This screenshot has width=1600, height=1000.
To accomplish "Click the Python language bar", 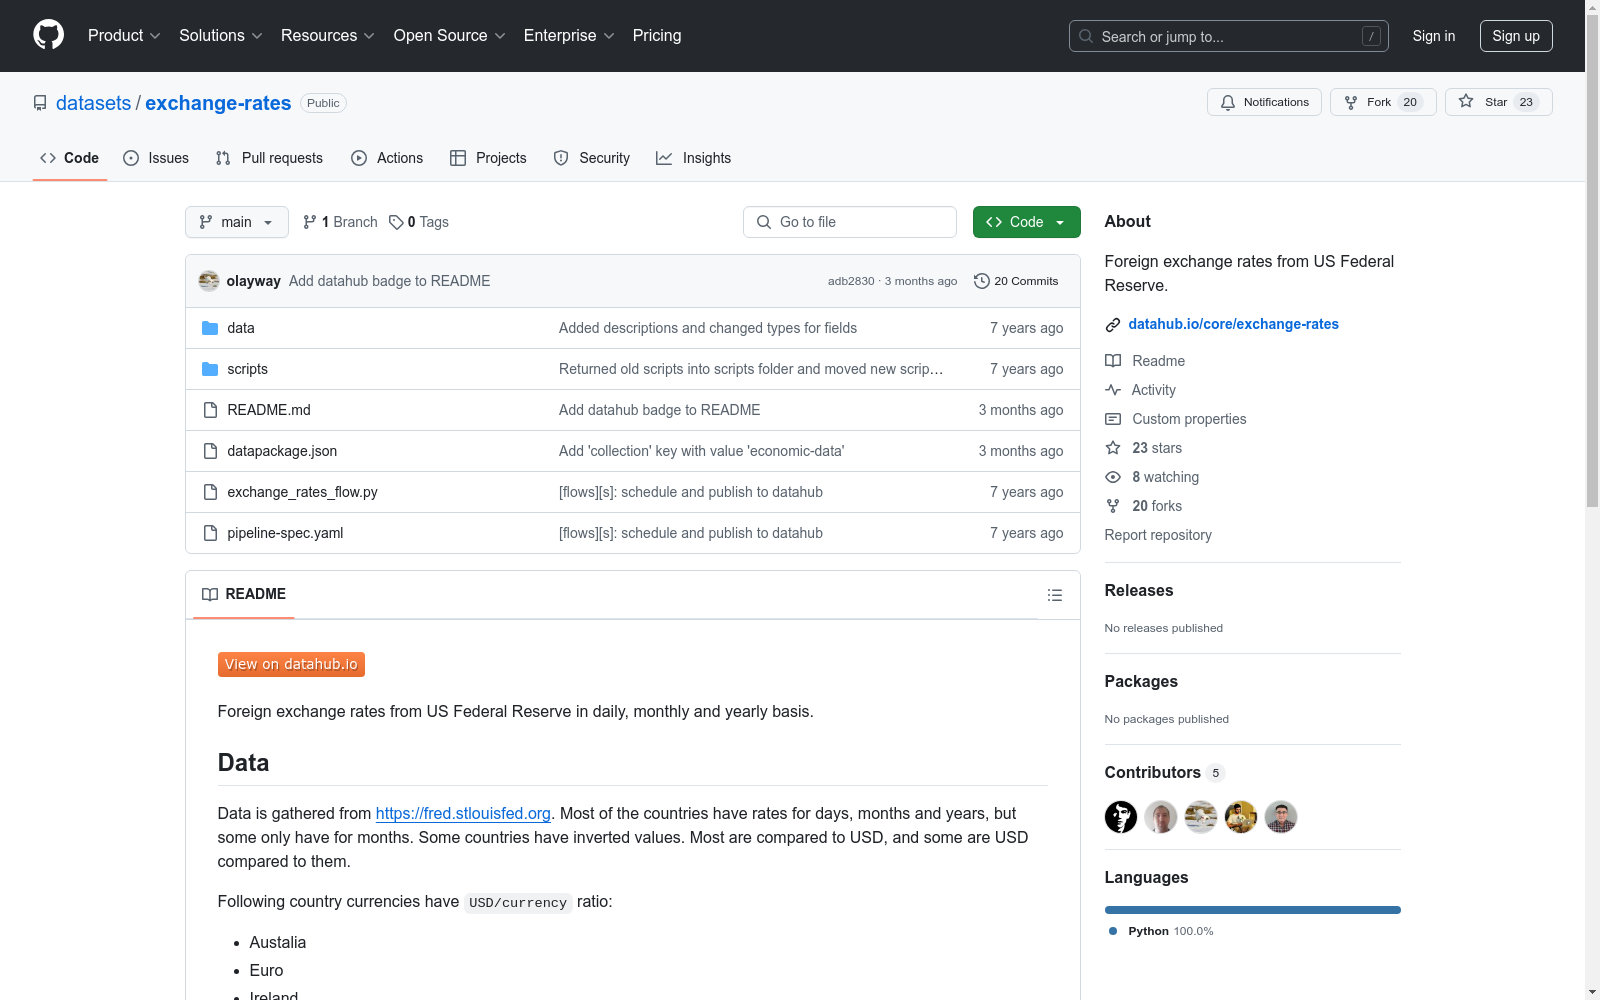I will (x=1253, y=910).
